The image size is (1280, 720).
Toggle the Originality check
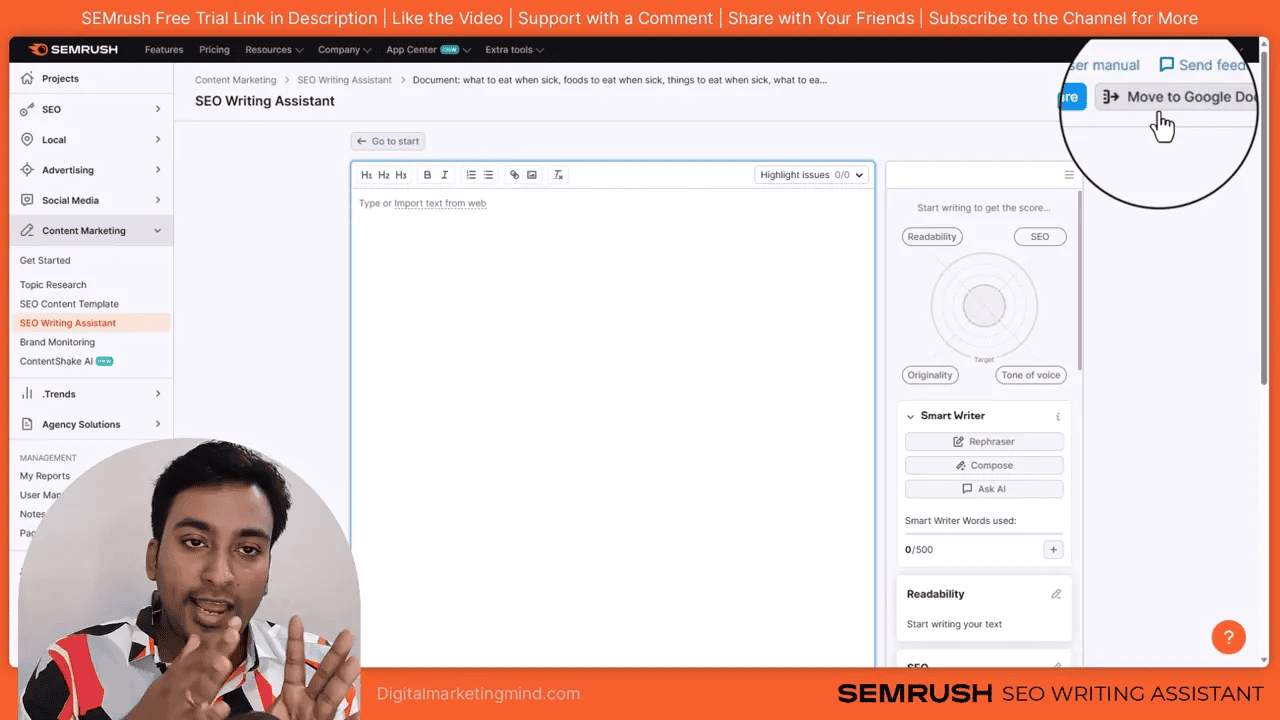(929, 374)
